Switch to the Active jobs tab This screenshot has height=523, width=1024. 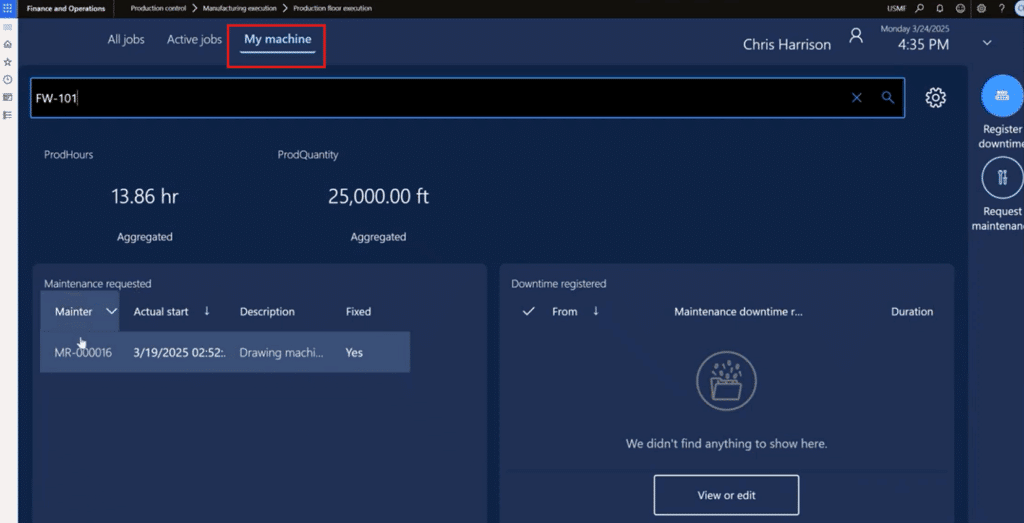[x=194, y=40]
